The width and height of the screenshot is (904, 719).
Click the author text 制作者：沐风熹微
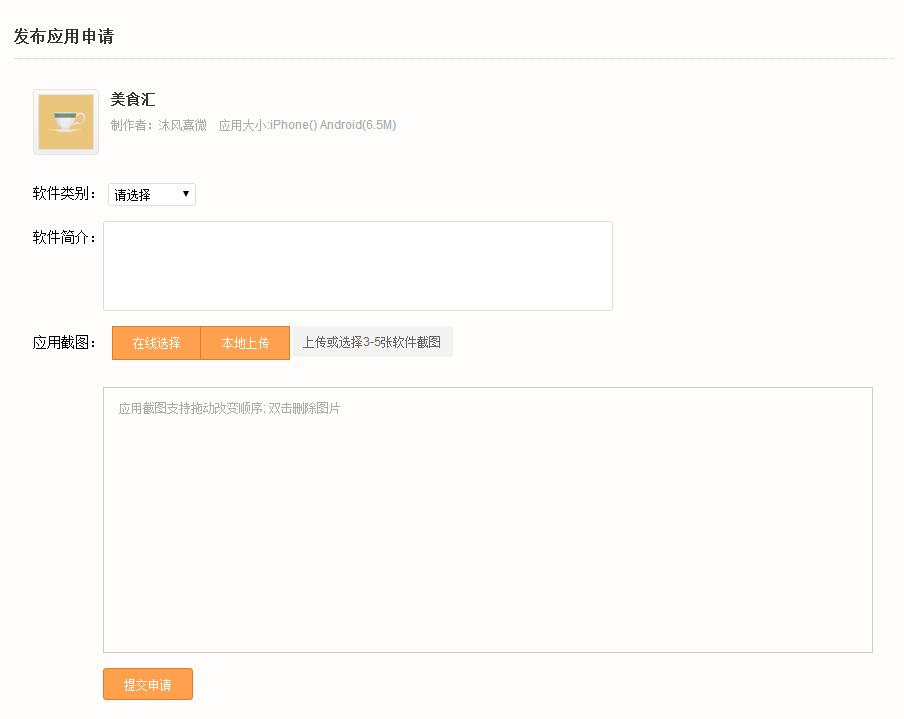(x=159, y=125)
